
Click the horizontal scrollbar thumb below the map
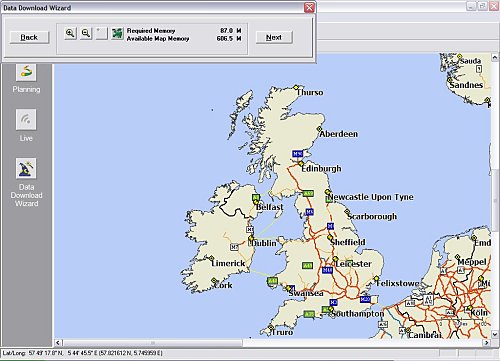click(x=153, y=343)
